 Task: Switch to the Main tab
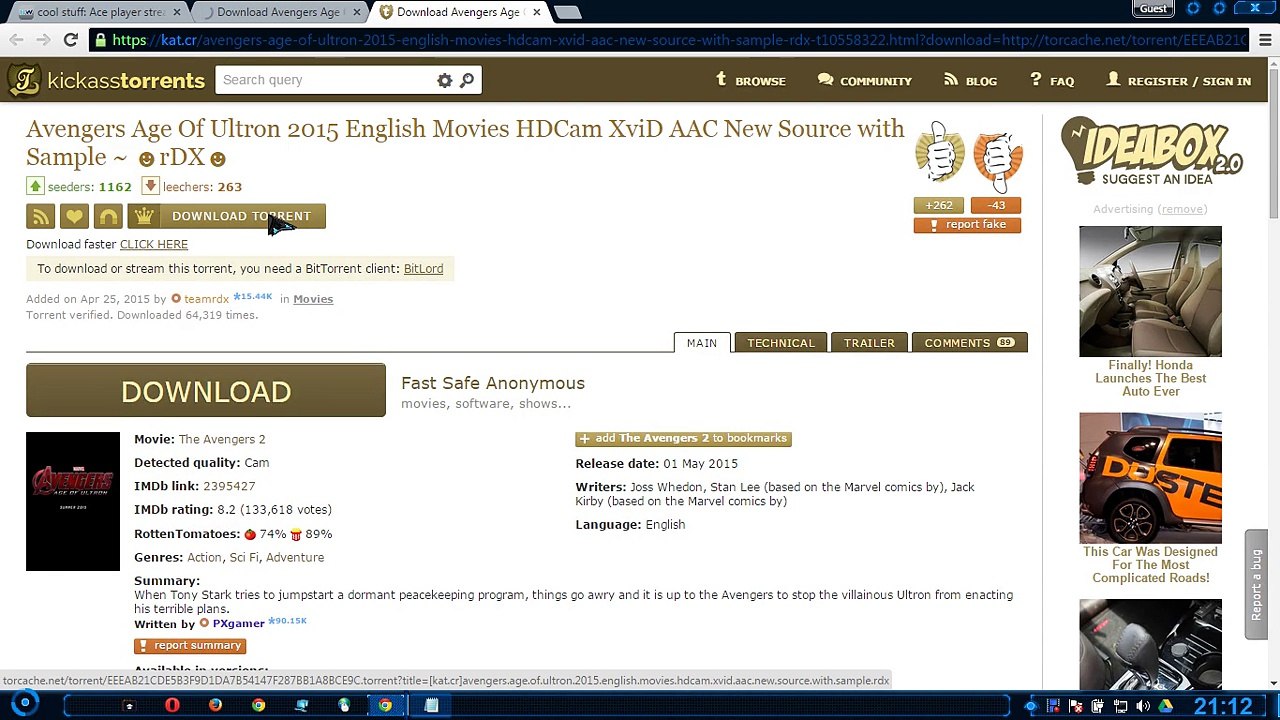701,343
